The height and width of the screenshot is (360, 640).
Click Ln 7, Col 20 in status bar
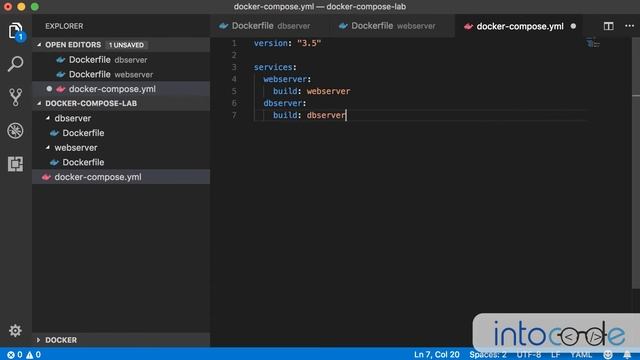click(436, 355)
